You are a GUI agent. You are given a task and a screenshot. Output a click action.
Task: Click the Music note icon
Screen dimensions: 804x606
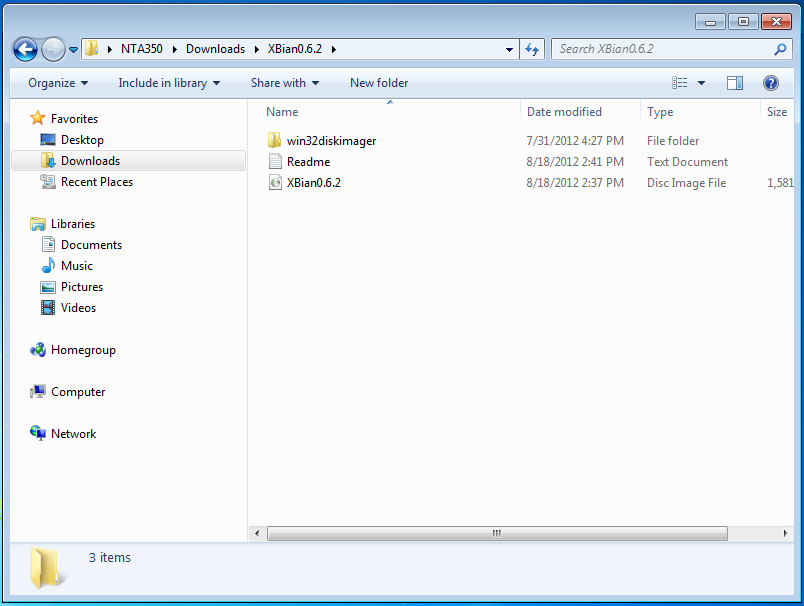[48, 266]
